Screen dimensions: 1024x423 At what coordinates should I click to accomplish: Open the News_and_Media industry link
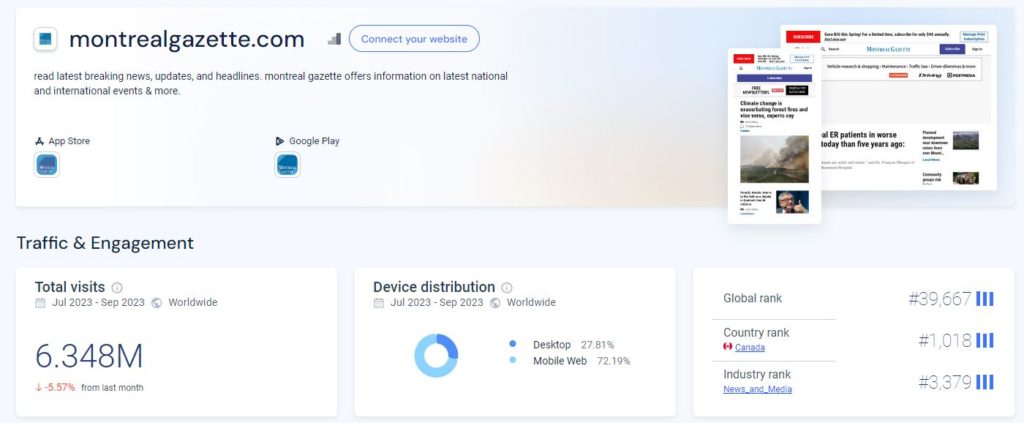[x=758, y=389]
